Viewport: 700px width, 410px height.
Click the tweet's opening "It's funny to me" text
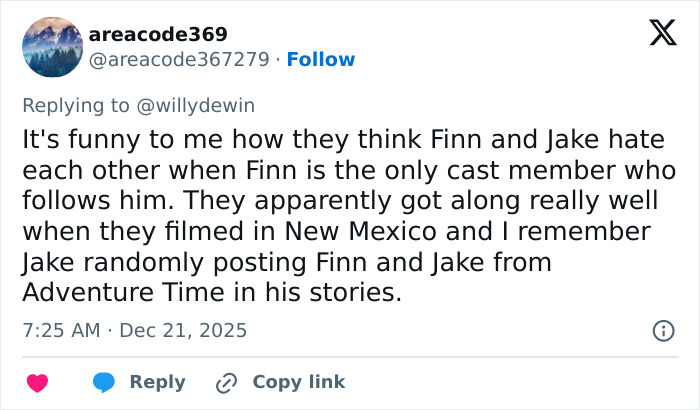pos(99,138)
